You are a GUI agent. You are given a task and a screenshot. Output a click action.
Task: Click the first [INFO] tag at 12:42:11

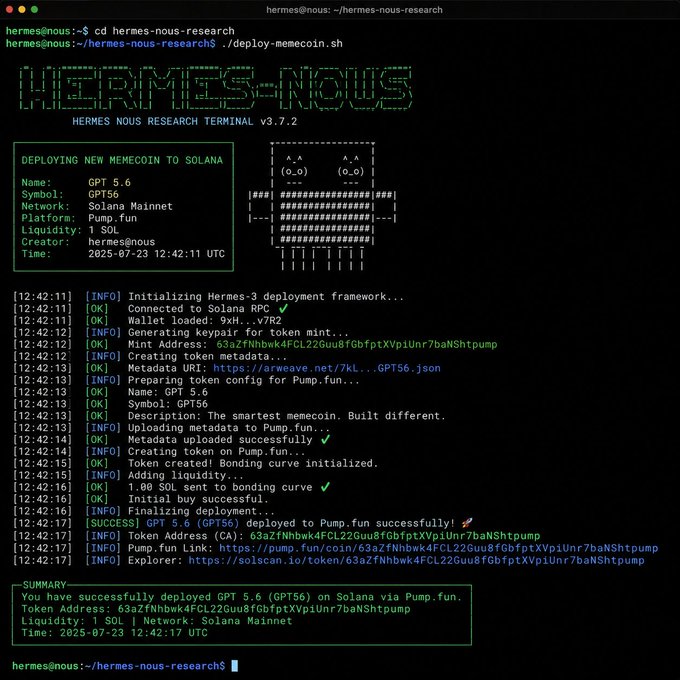pos(103,297)
